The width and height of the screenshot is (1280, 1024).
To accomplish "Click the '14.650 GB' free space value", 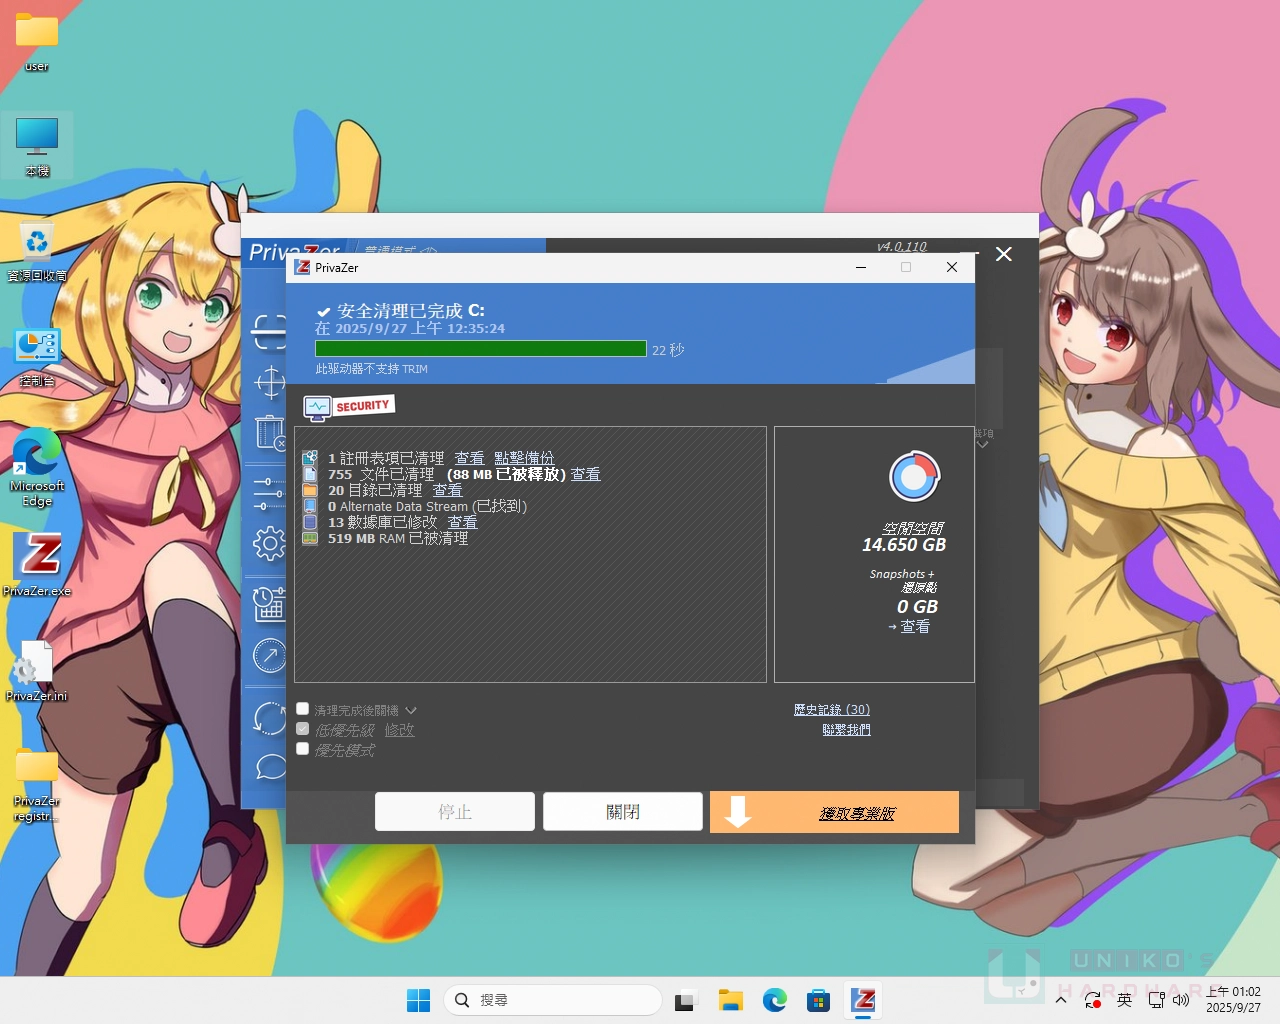I will [x=904, y=545].
